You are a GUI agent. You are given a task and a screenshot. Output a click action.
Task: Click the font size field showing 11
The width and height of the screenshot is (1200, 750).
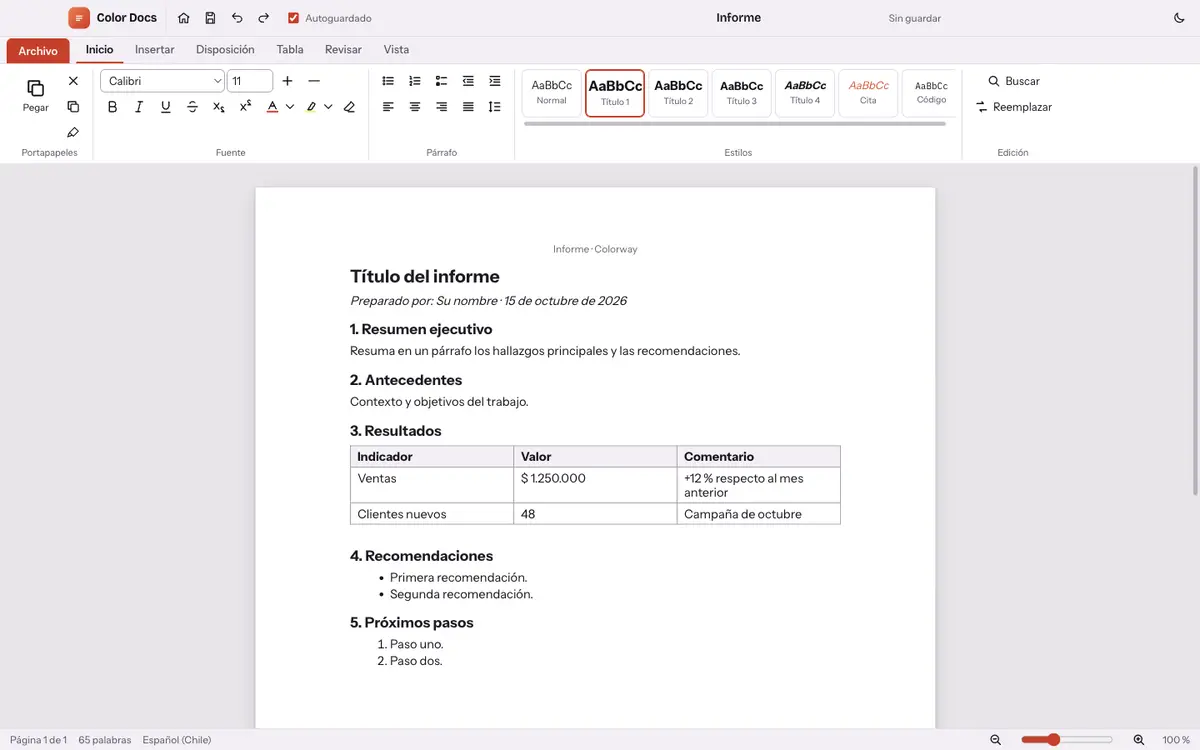pyautogui.click(x=250, y=81)
